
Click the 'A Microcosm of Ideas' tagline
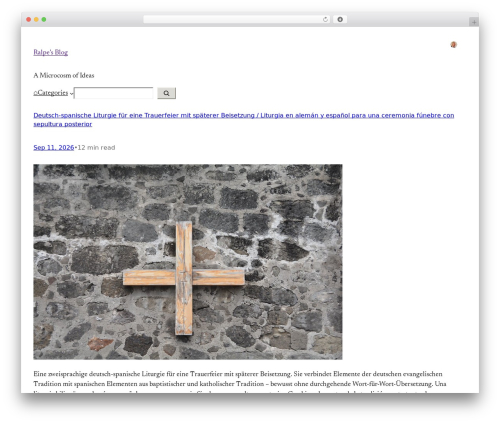[x=64, y=75]
